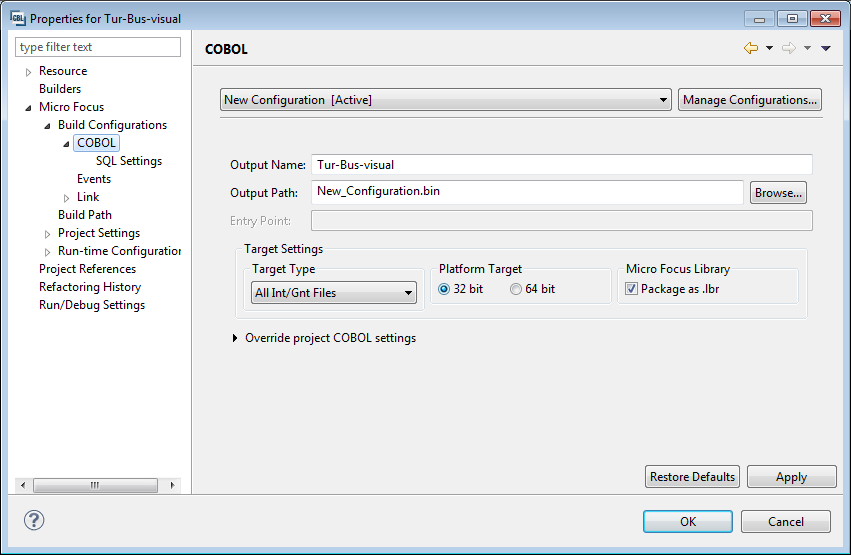Viewport: 851px width, 555px height.
Task: Click the back navigation arrow icon
Action: [750, 48]
